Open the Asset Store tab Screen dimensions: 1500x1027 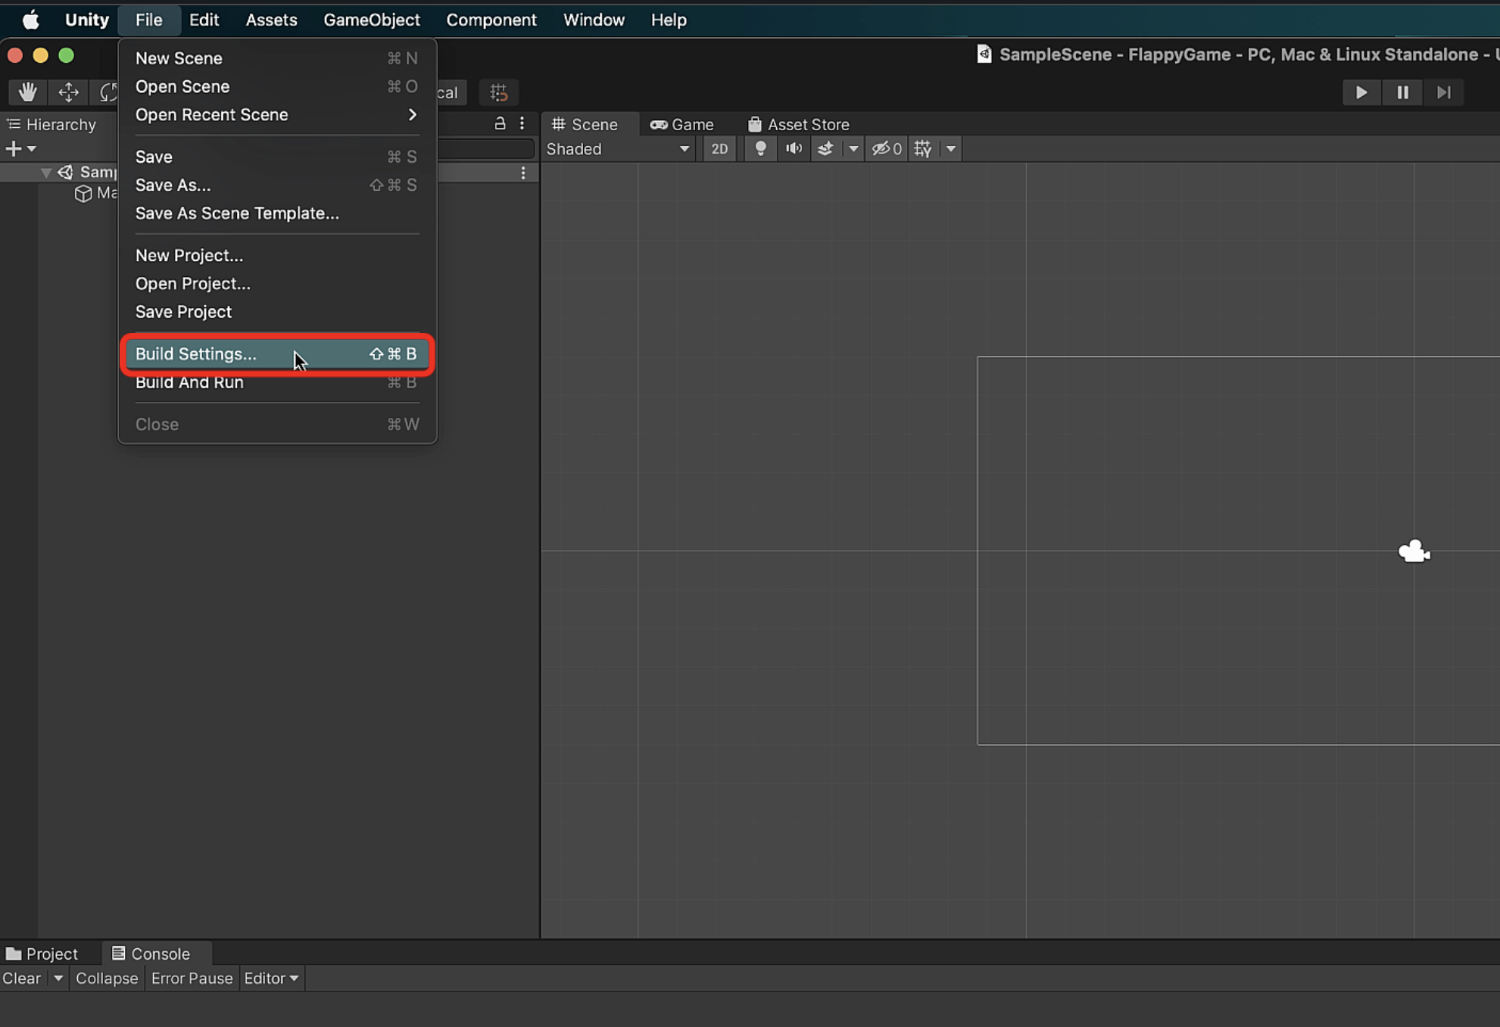tap(799, 124)
